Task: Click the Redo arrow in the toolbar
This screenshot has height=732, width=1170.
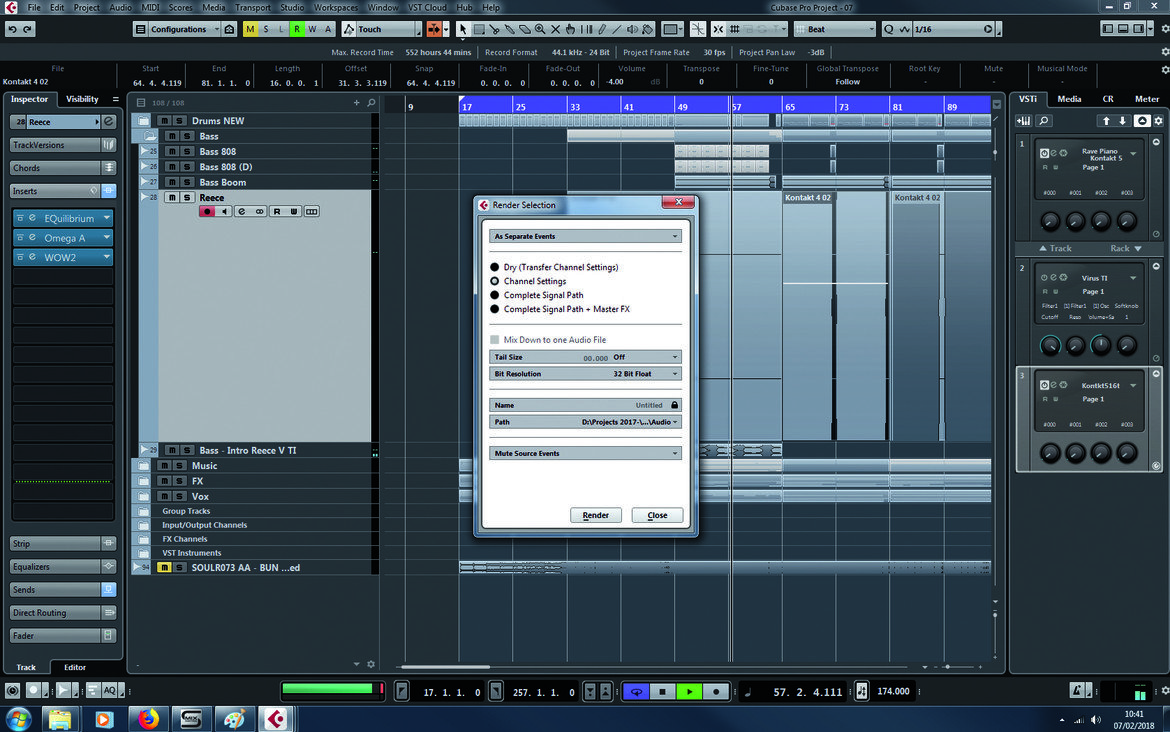Action: pos(28,29)
